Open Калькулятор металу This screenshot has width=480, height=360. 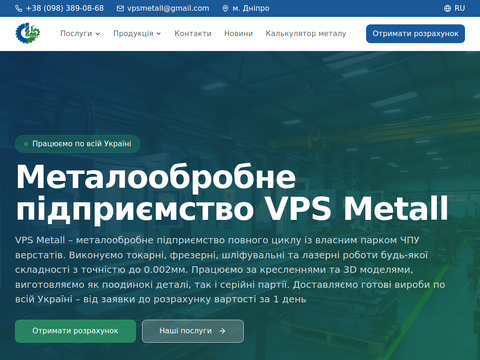pyautogui.click(x=306, y=33)
